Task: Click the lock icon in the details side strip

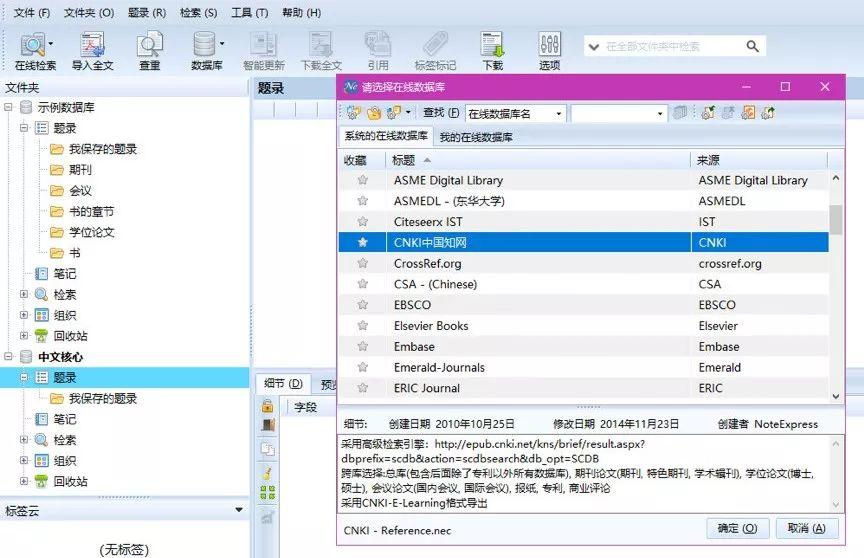Action: (x=267, y=406)
